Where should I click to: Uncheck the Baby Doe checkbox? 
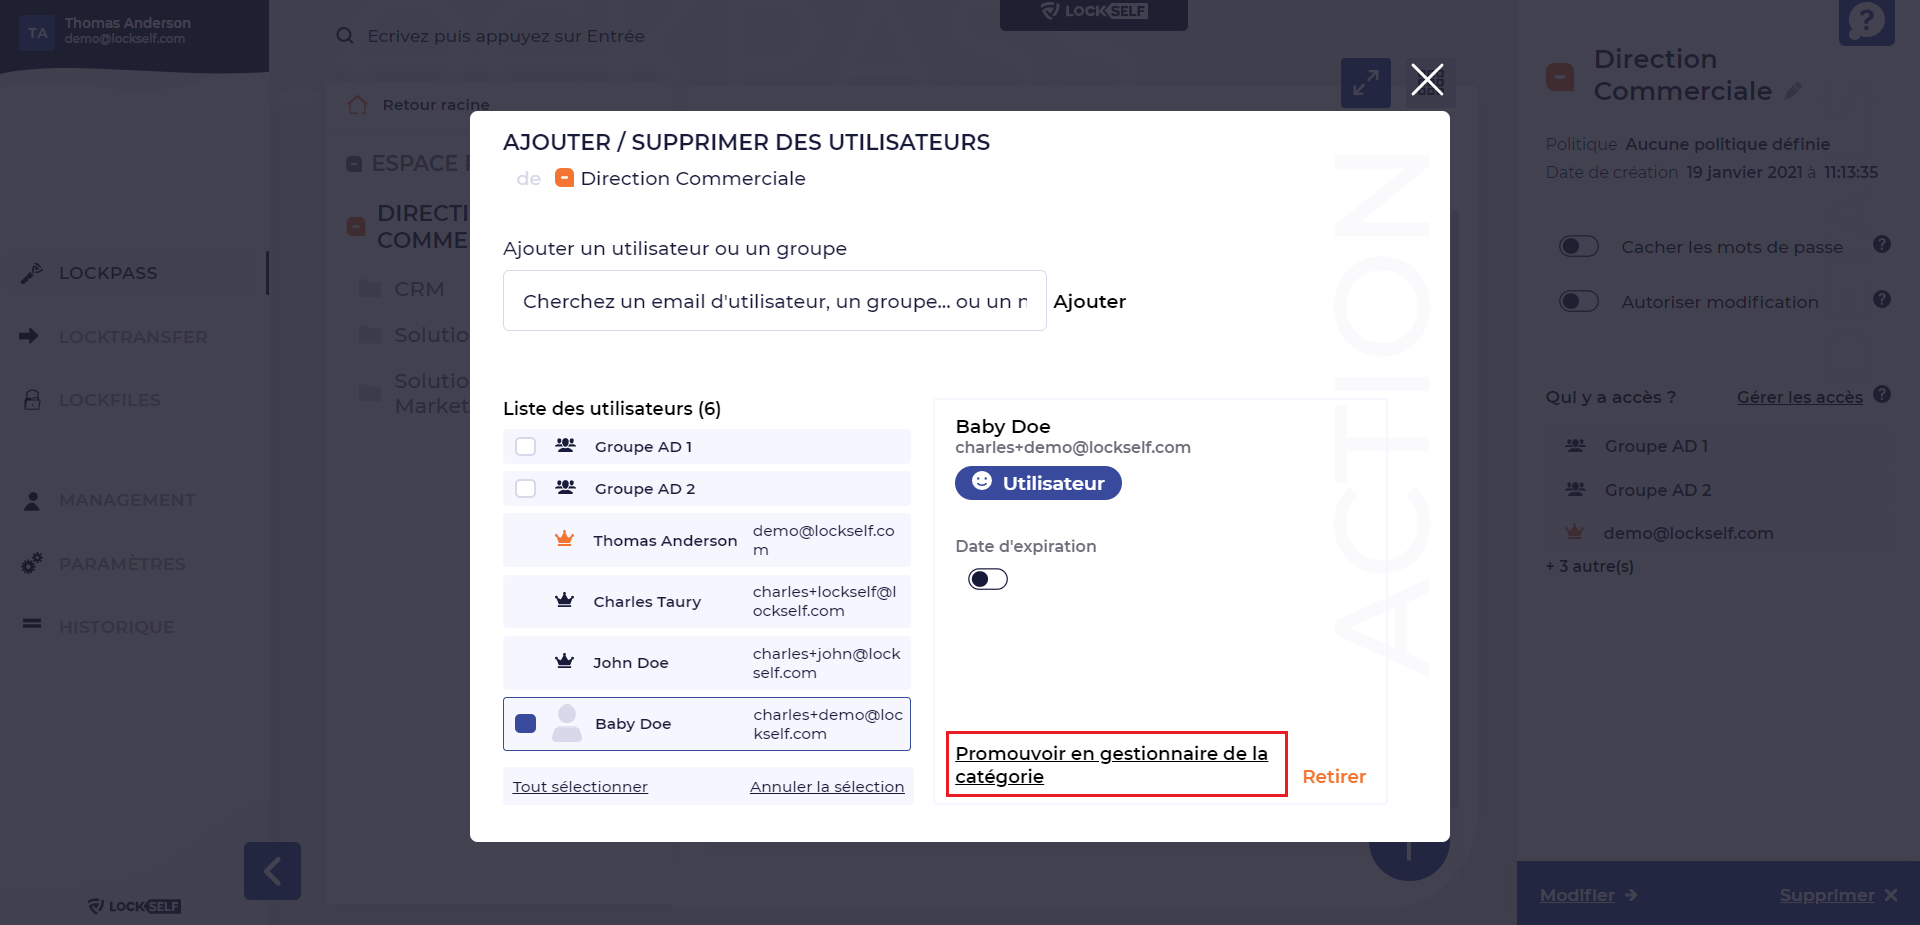point(525,723)
